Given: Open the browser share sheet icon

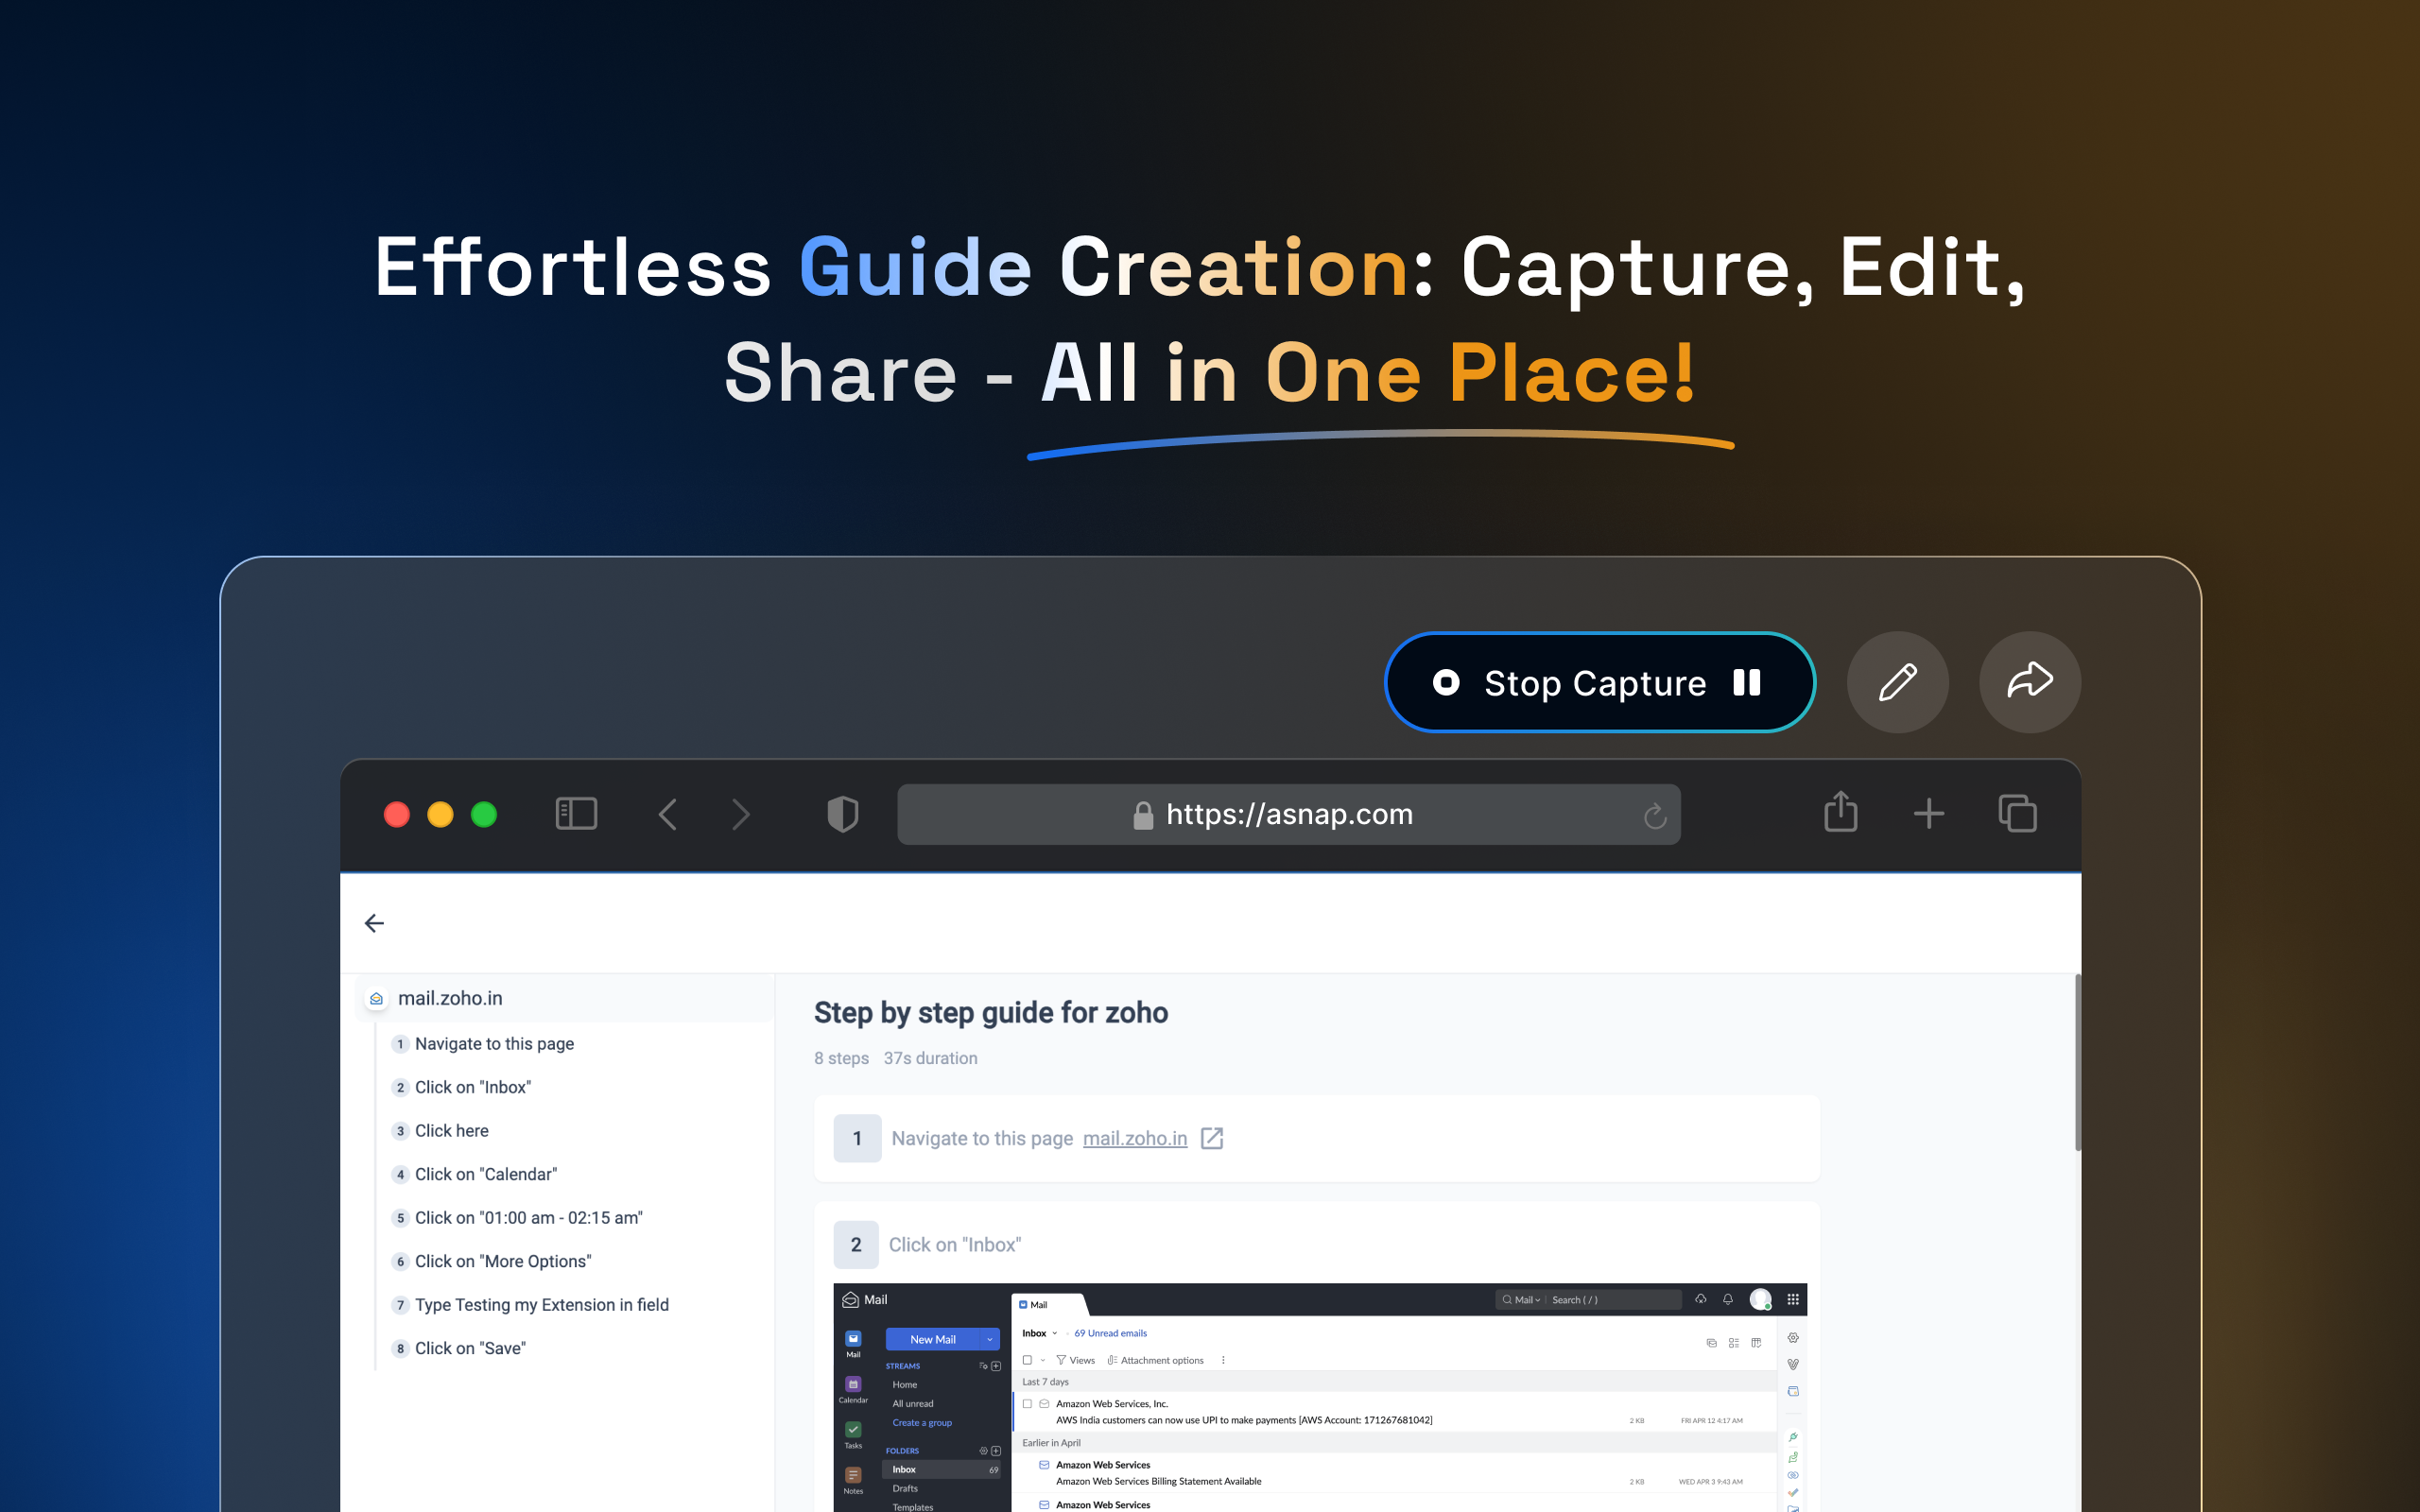Looking at the screenshot, I should (x=1840, y=812).
